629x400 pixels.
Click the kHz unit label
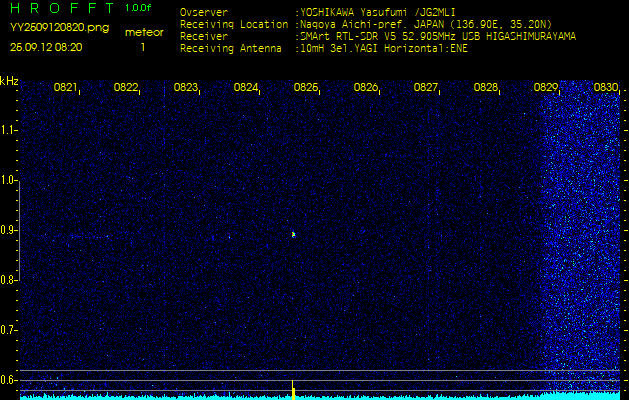point(9,81)
